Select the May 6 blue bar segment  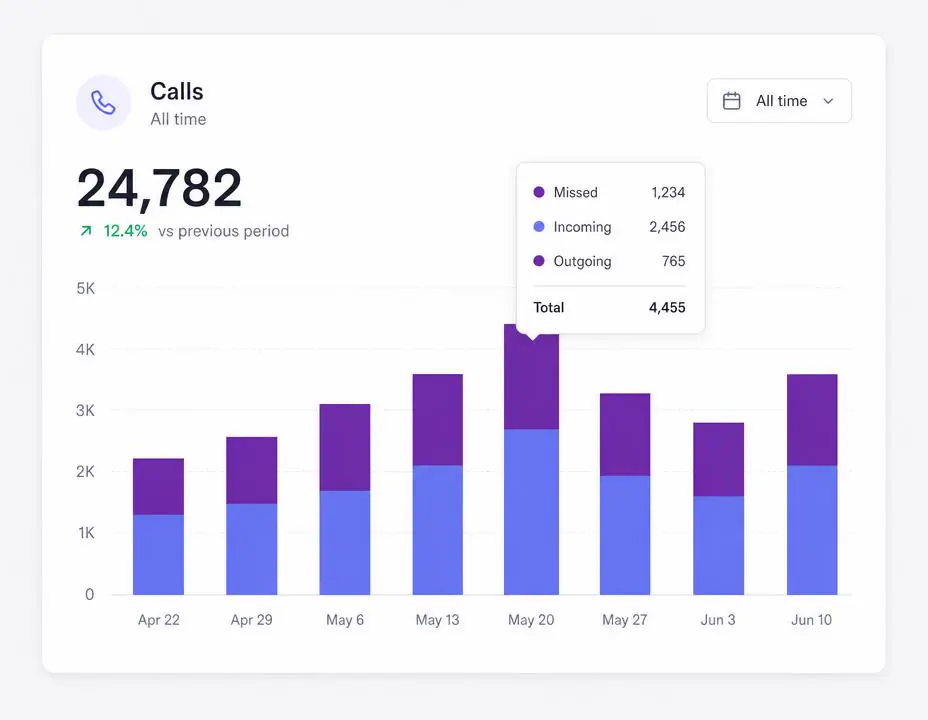click(x=344, y=543)
